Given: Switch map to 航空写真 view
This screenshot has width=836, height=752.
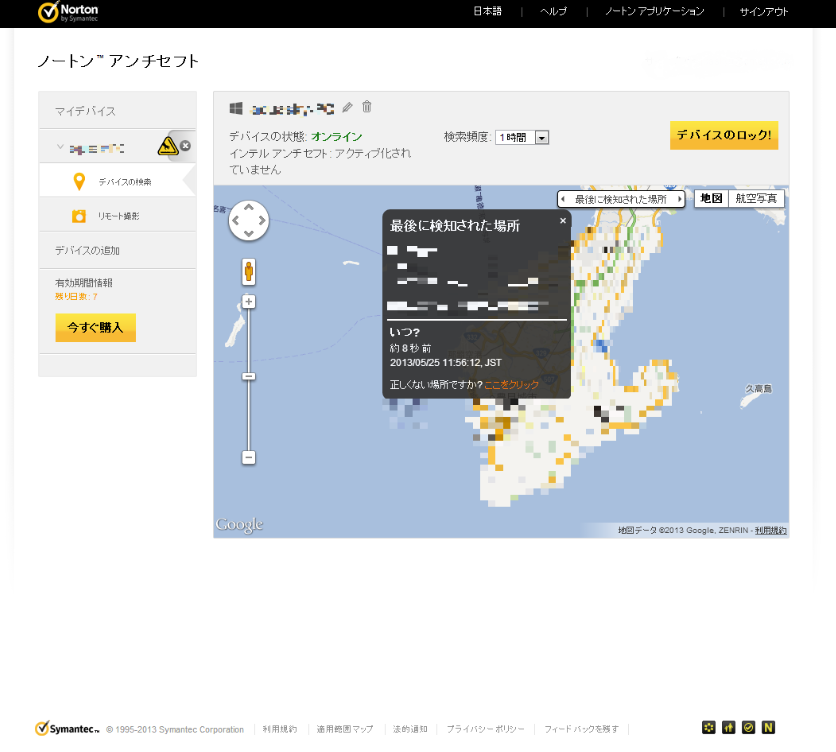Looking at the screenshot, I should (x=756, y=198).
